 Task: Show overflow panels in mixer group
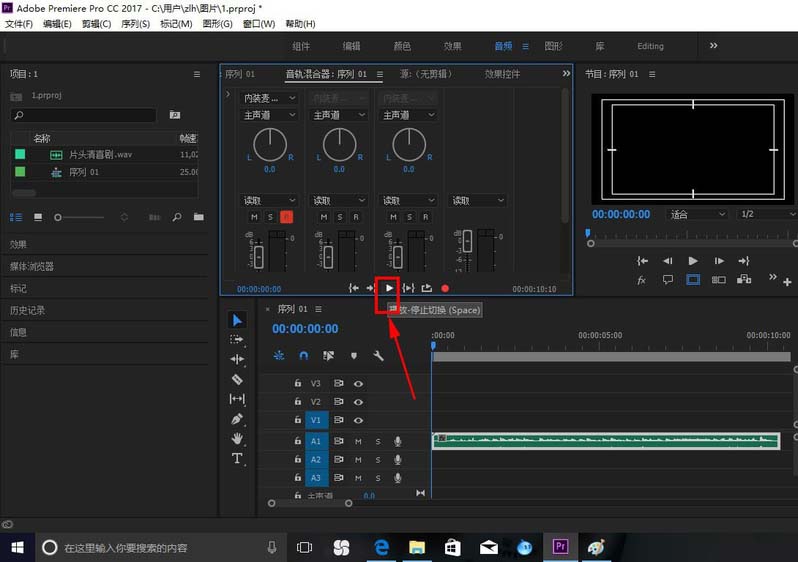(x=566, y=74)
